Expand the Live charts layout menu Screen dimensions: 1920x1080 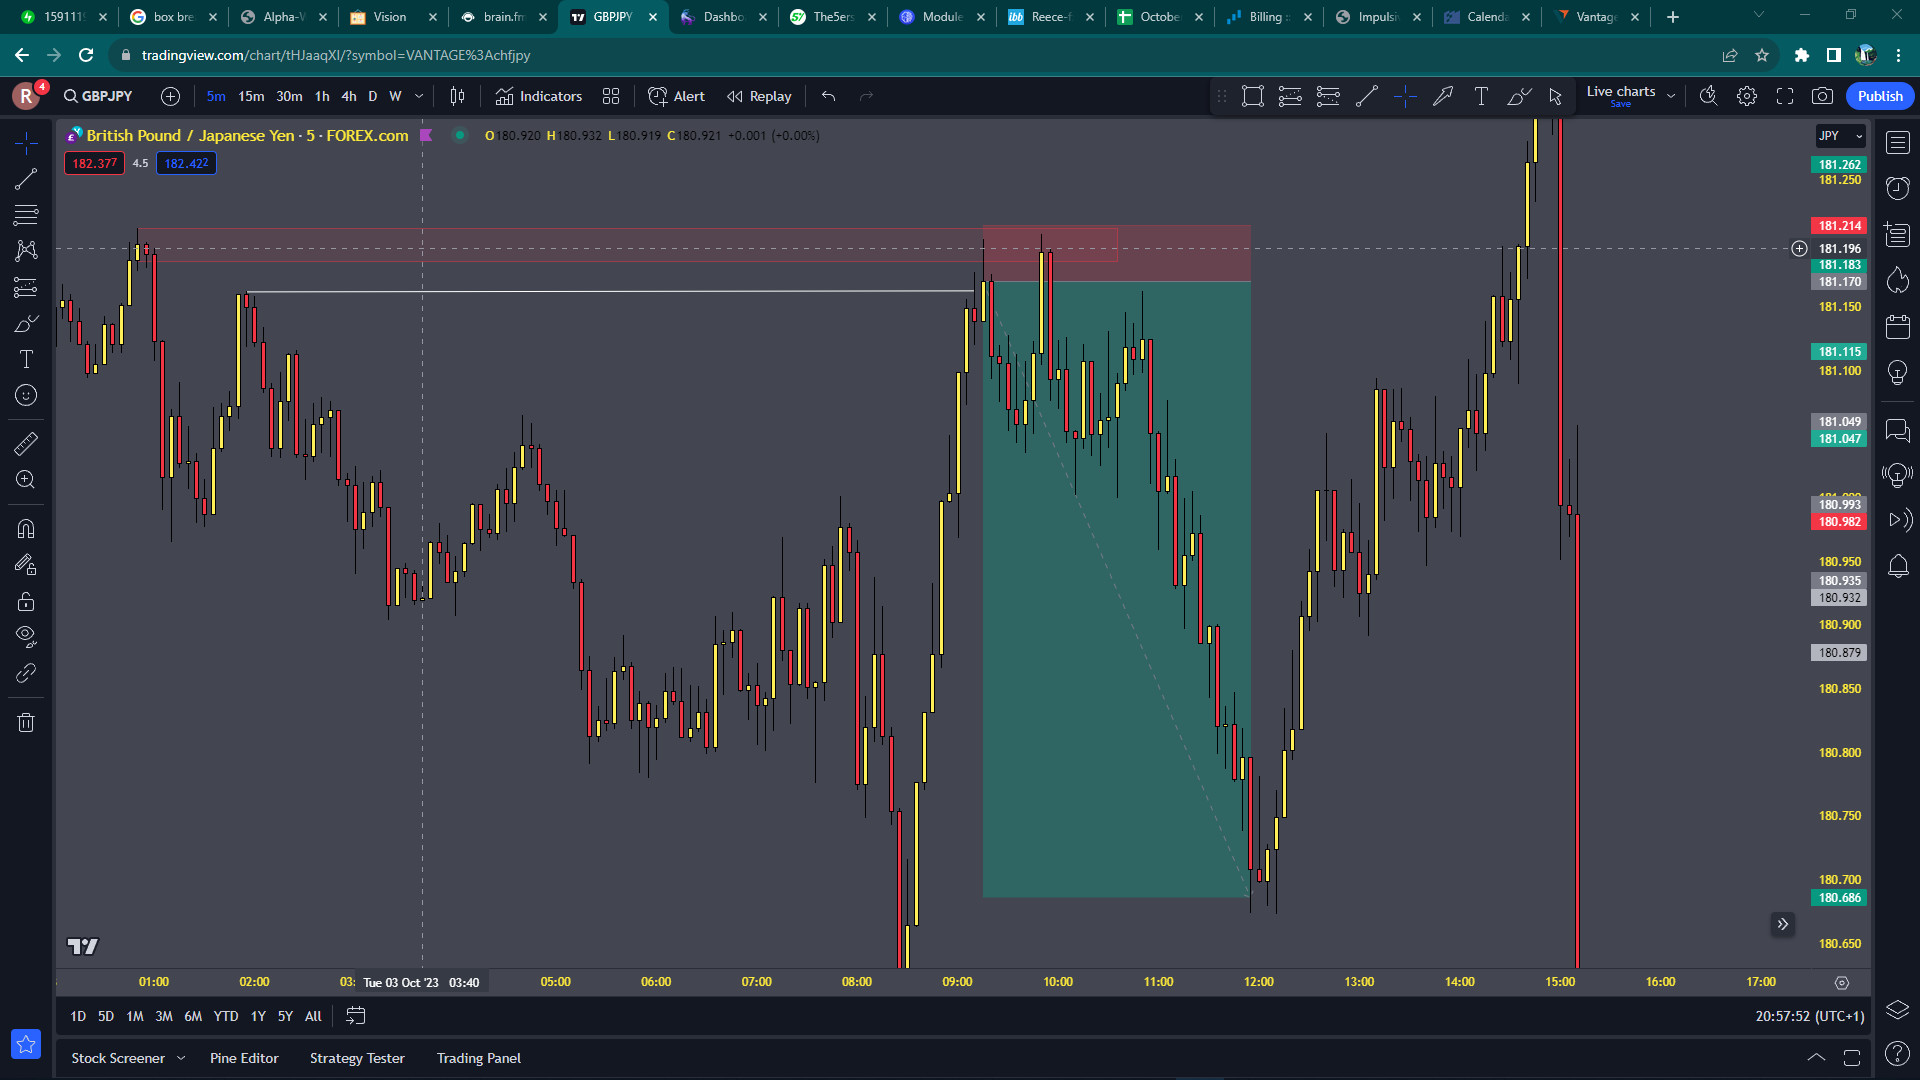click(x=1670, y=96)
